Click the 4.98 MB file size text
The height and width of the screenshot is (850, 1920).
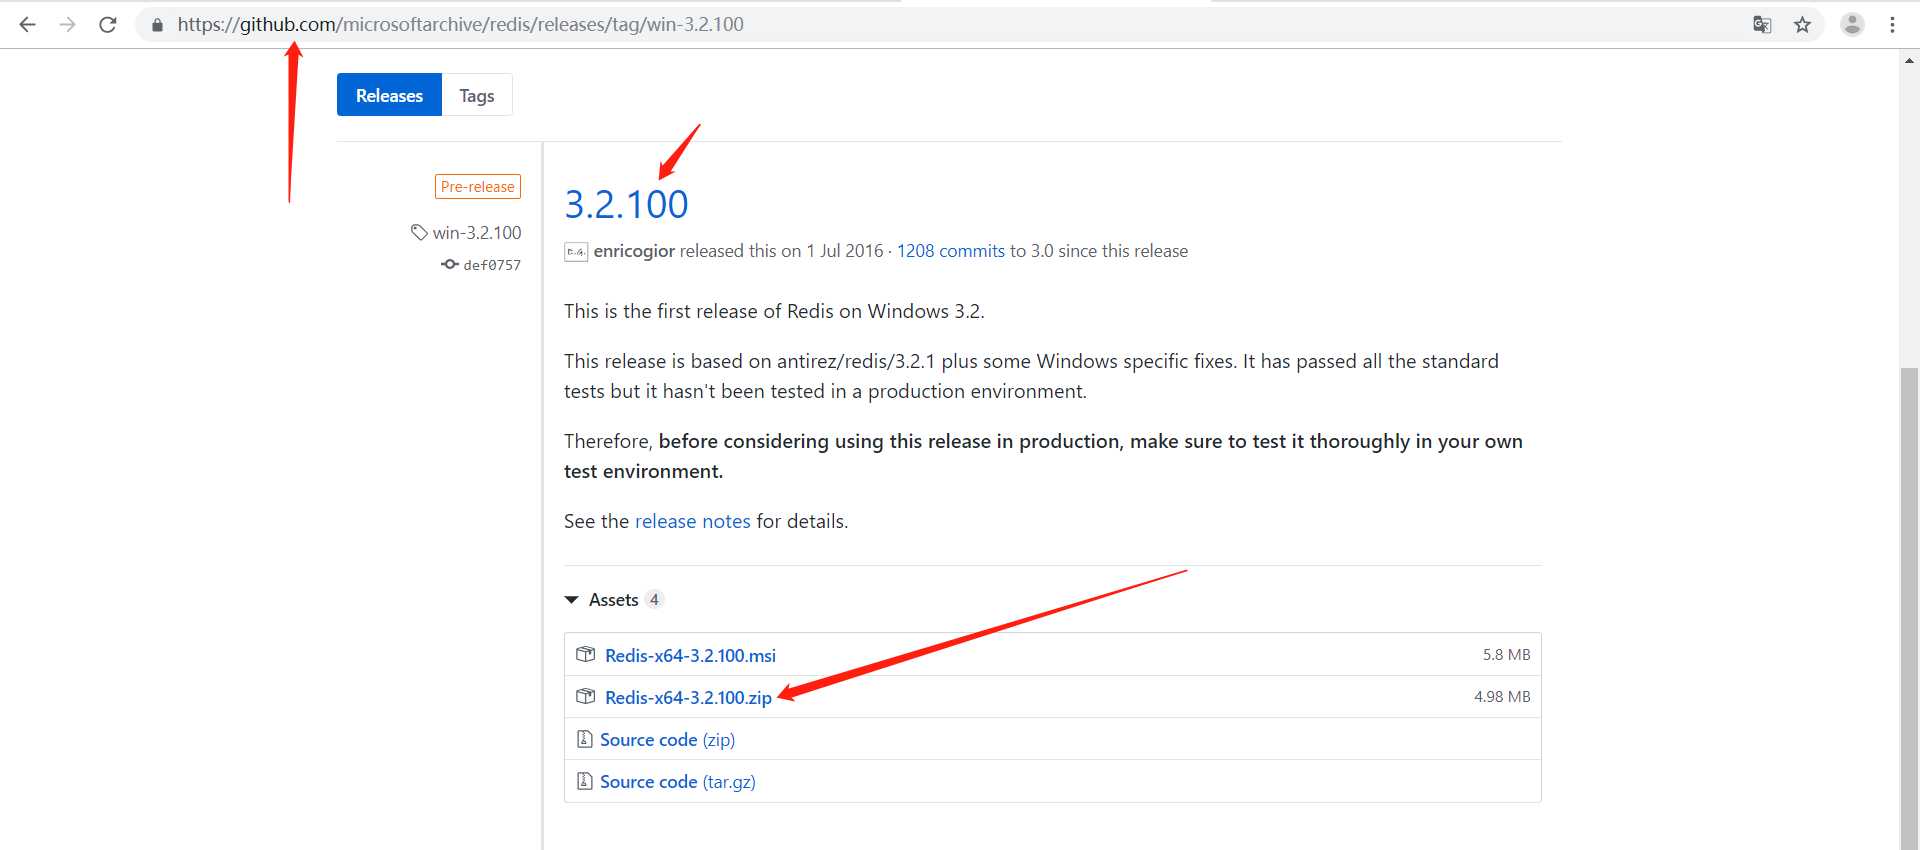pyautogui.click(x=1502, y=696)
